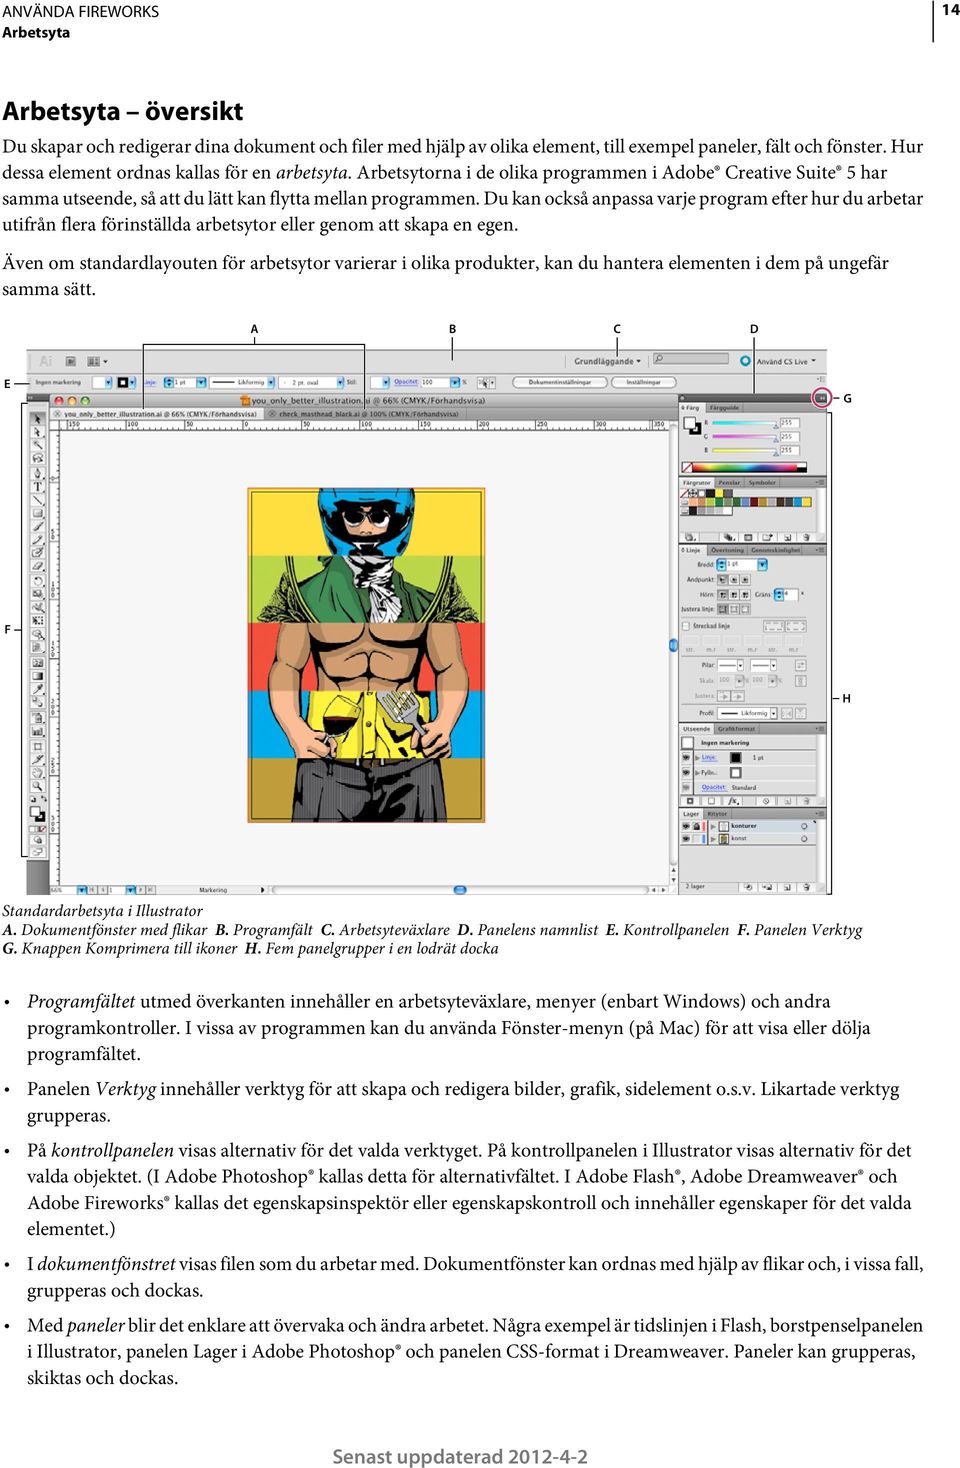Click the vertical scrollbar thumb of document
The image size is (960, 1468).
click(x=673, y=645)
